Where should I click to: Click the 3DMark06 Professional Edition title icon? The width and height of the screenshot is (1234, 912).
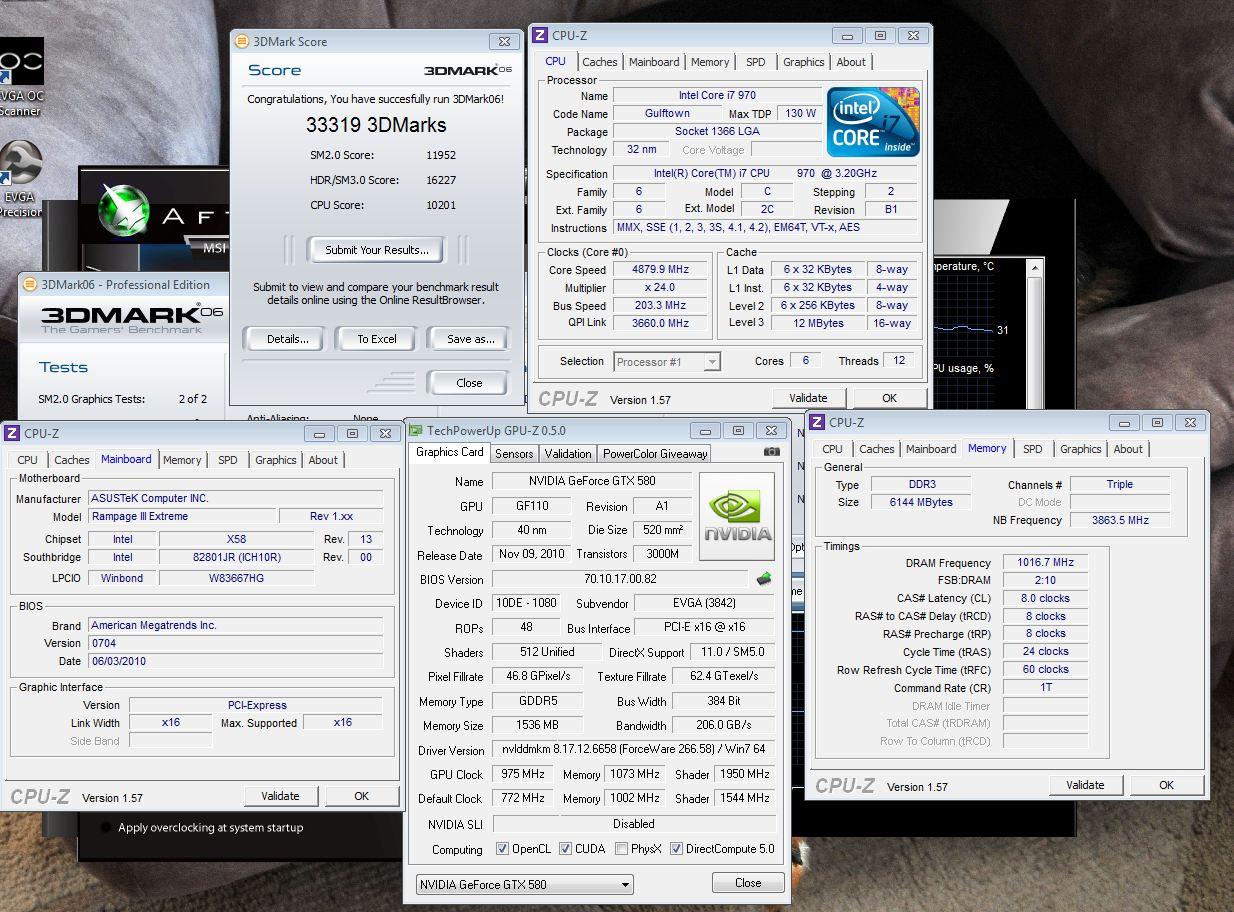click(29, 284)
